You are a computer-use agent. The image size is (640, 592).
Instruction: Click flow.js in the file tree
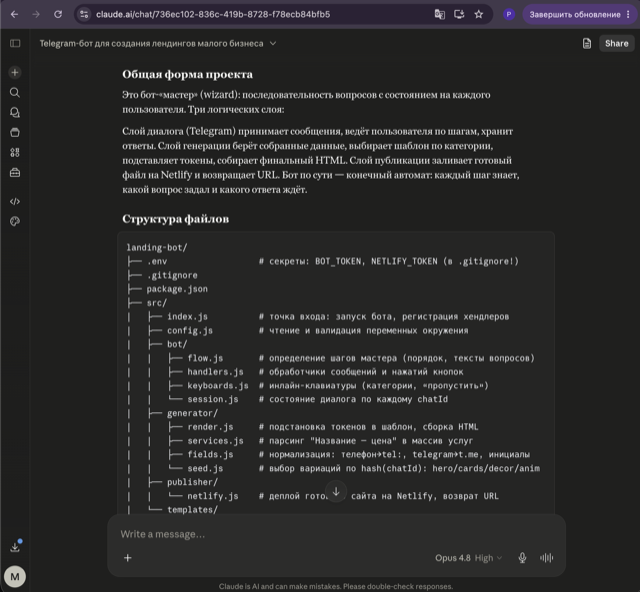(x=205, y=358)
